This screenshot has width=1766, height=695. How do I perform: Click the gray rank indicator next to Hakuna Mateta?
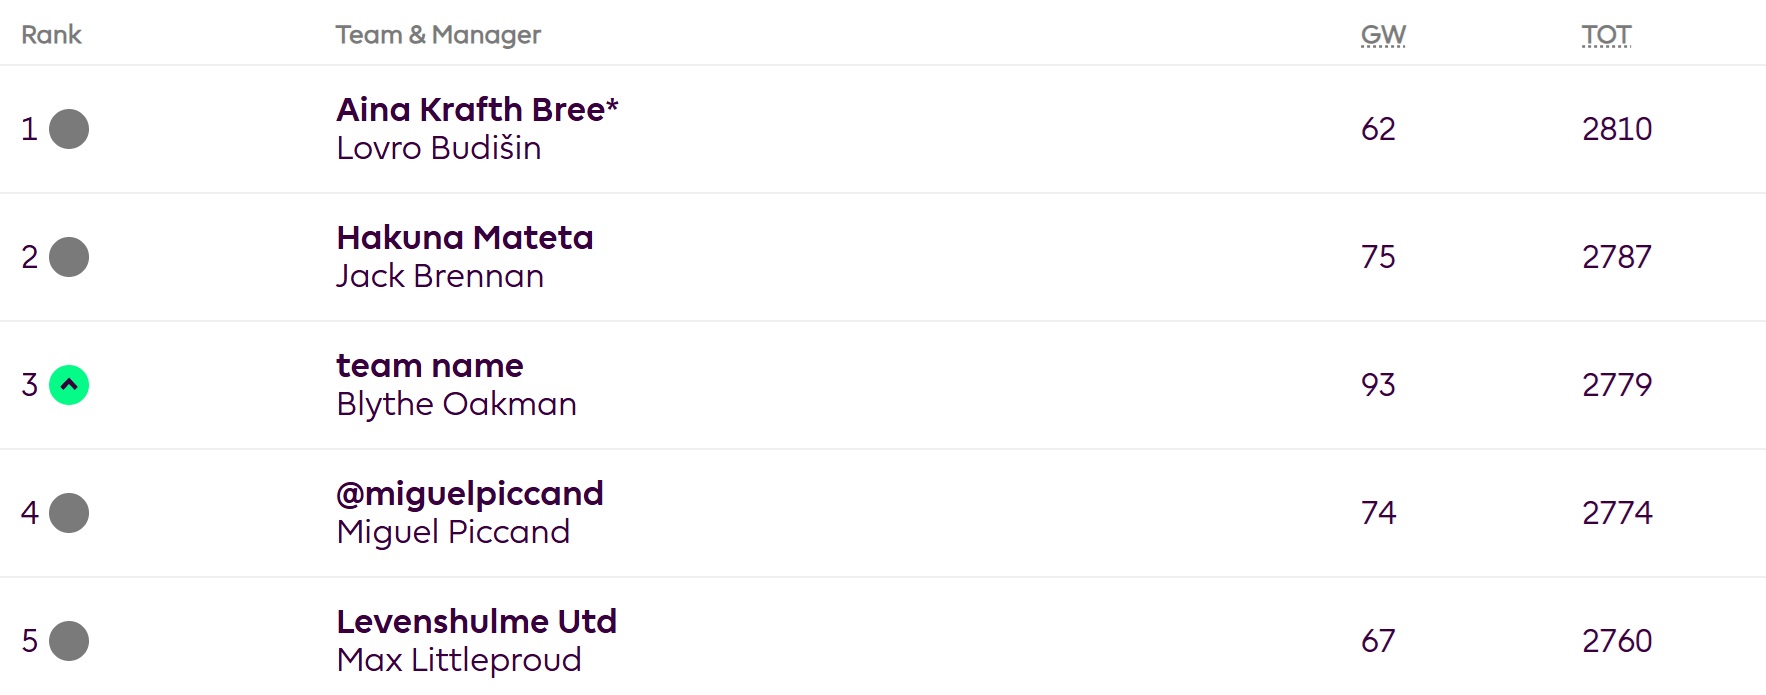pos(67,257)
